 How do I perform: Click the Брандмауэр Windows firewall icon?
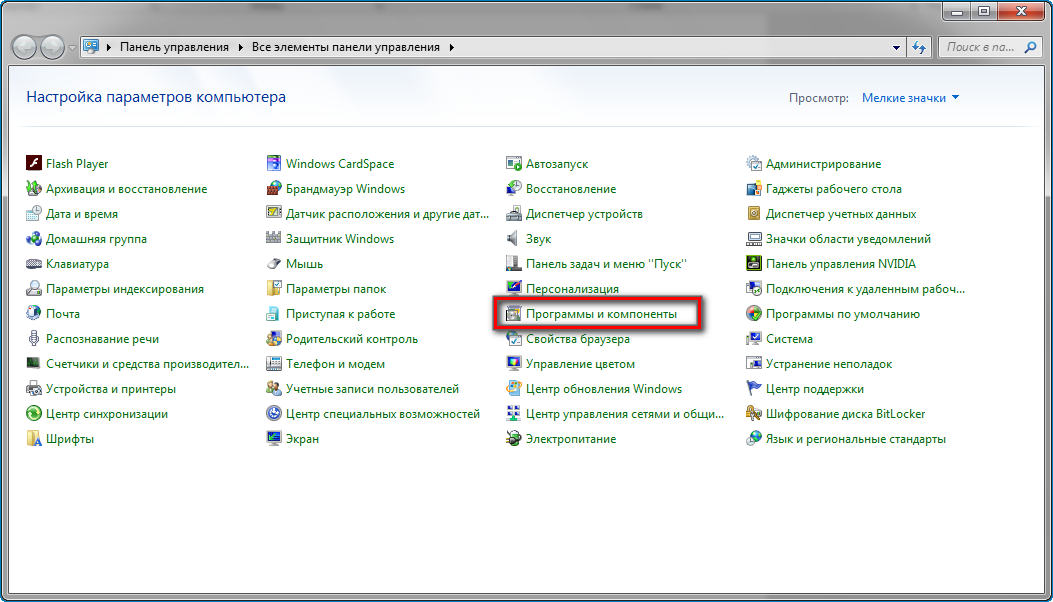pyautogui.click(x=274, y=189)
